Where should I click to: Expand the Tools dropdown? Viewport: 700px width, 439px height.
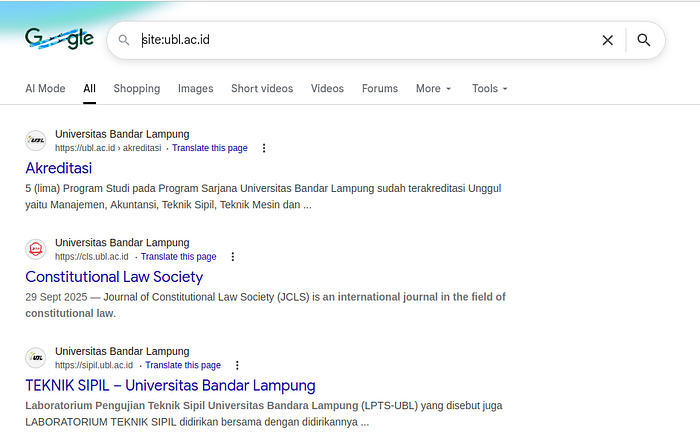[x=490, y=88]
